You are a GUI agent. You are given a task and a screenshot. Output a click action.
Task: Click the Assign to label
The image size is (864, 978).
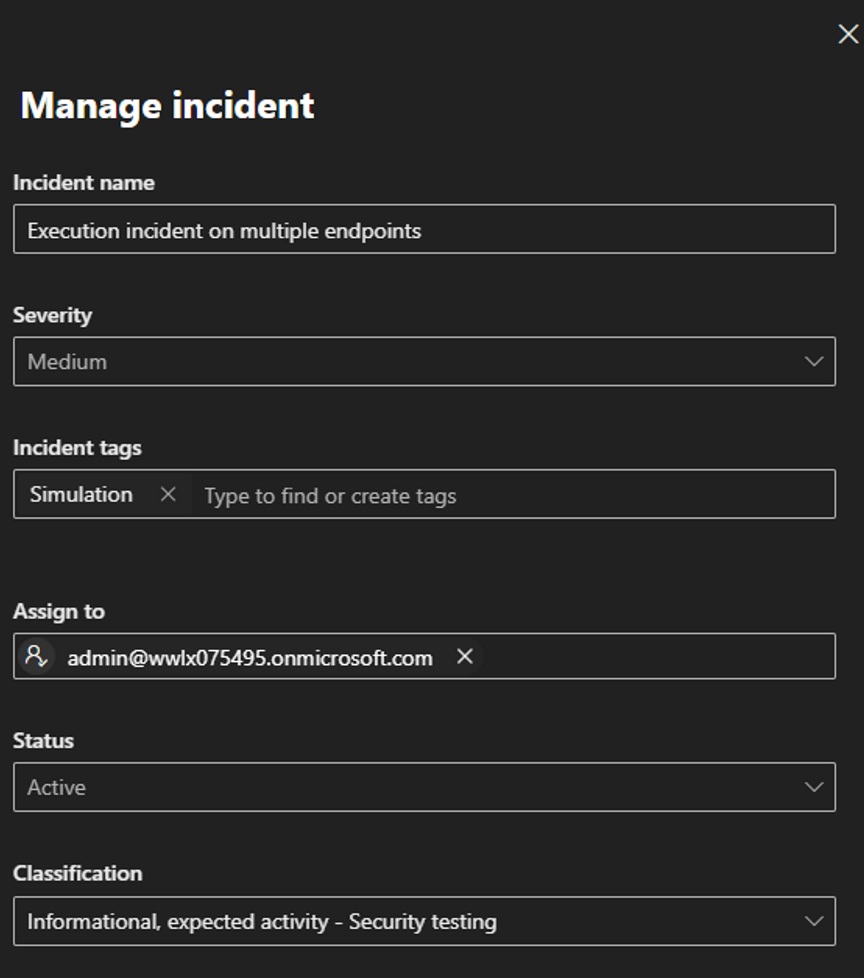pos(59,611)
